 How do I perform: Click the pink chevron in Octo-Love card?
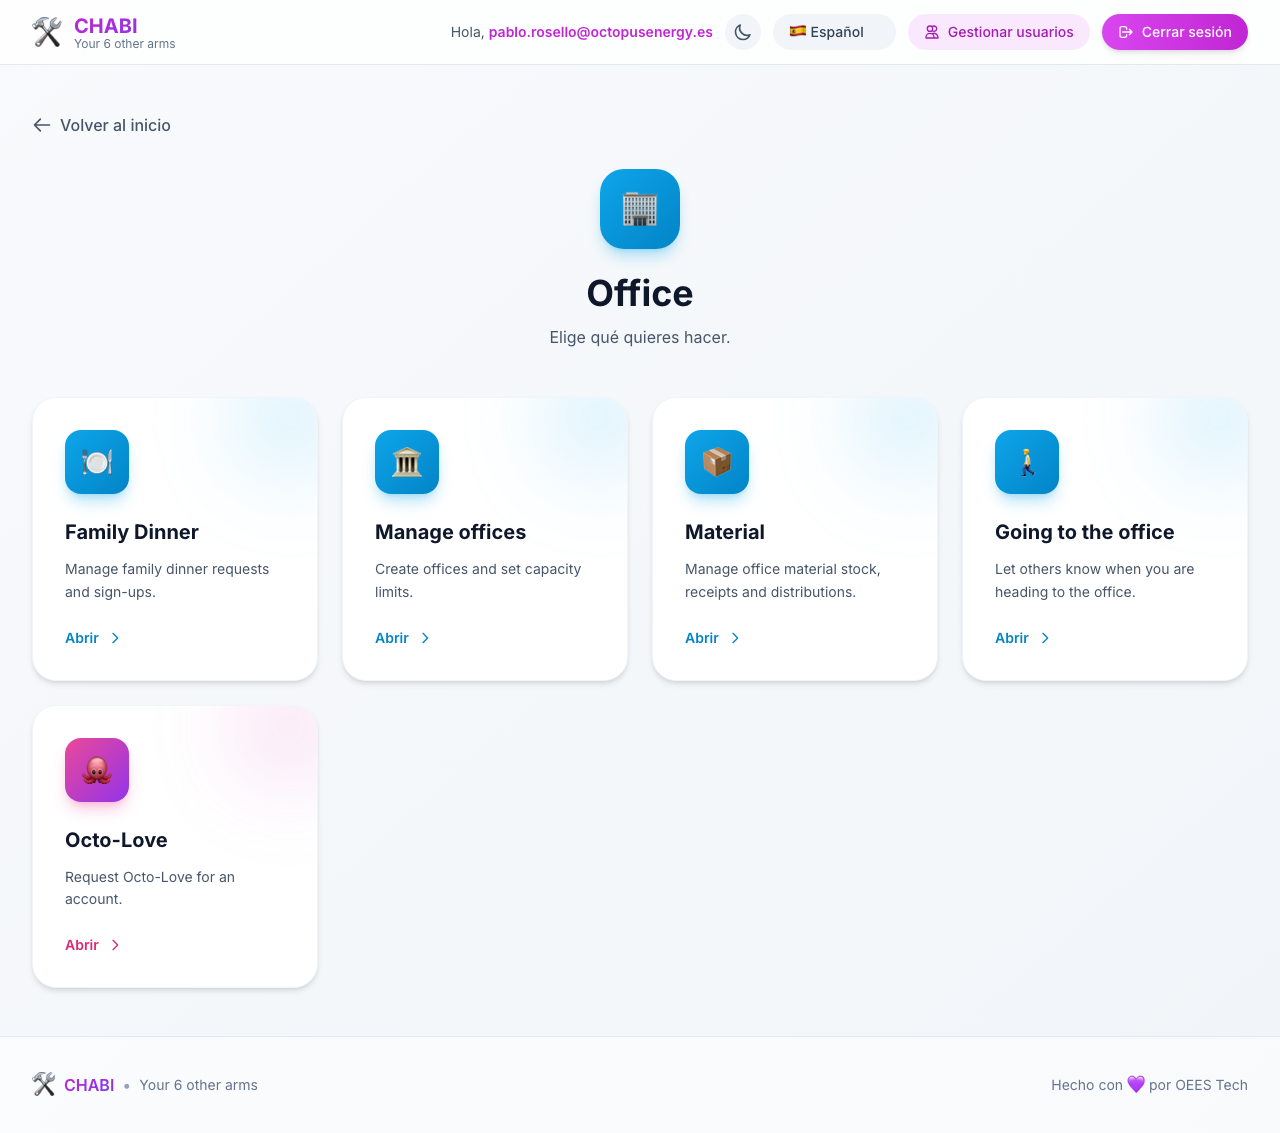coord(115,945)
